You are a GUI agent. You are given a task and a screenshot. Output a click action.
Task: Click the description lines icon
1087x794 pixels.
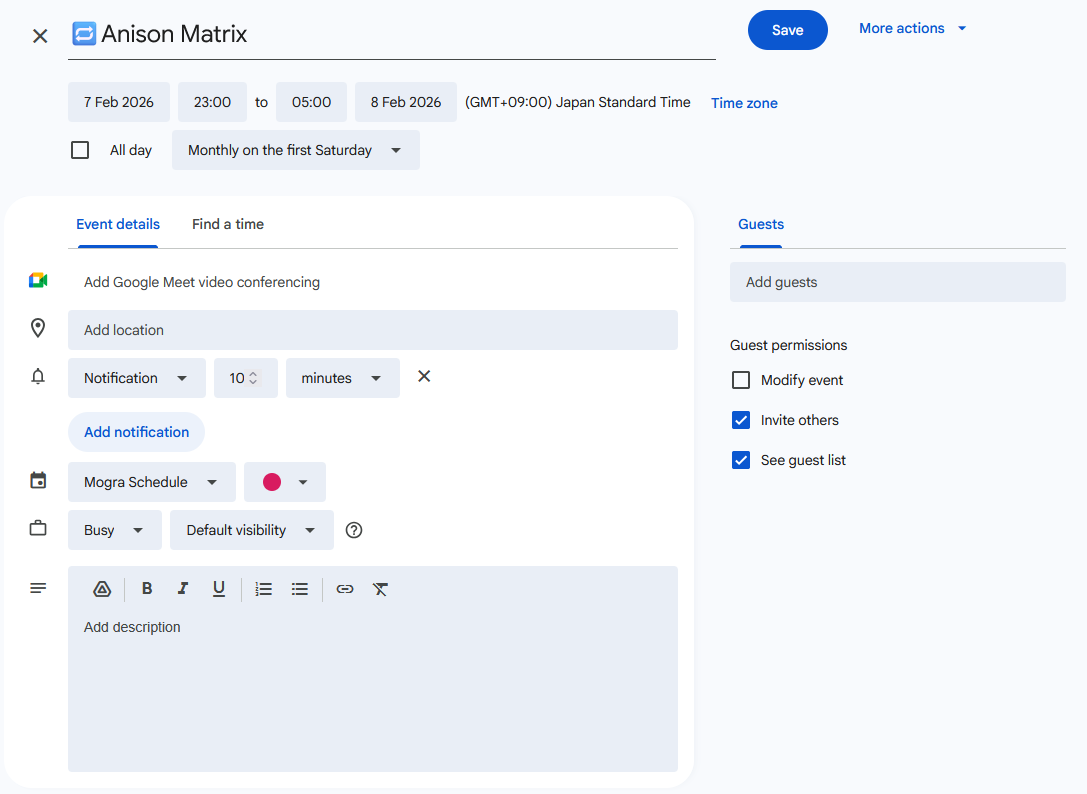tap(38, 588)
